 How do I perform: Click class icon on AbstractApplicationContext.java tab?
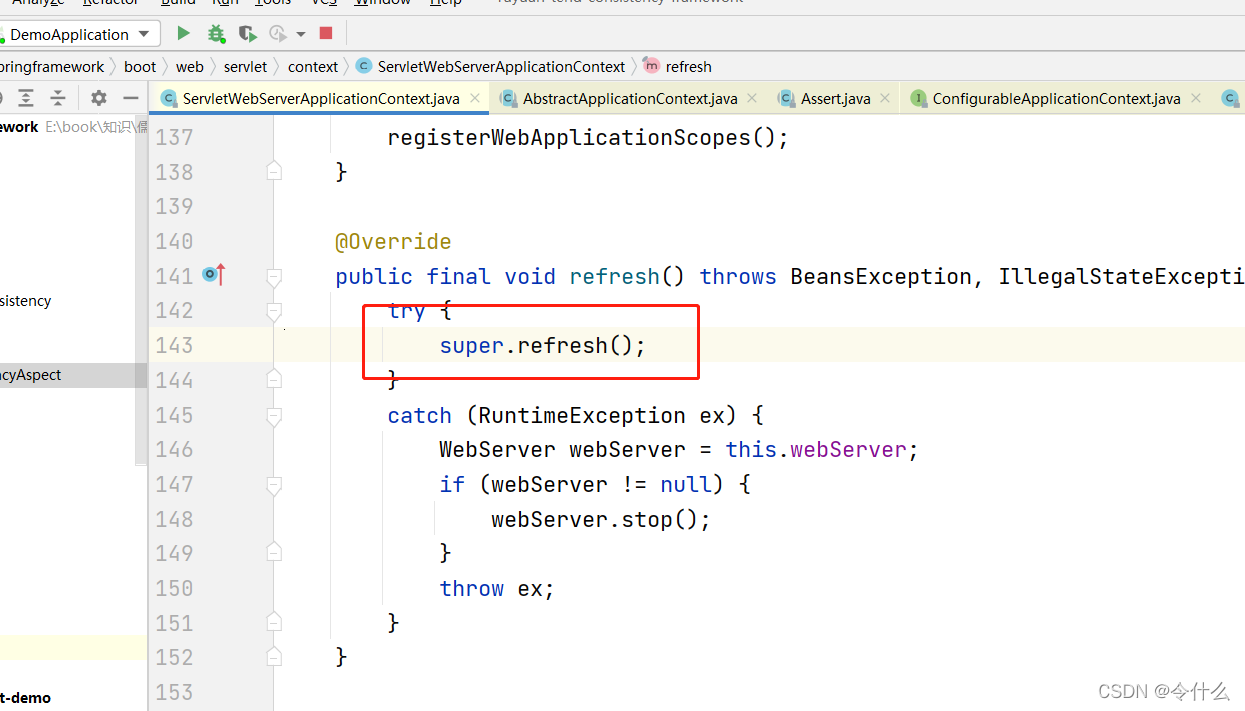pos(509,98)
